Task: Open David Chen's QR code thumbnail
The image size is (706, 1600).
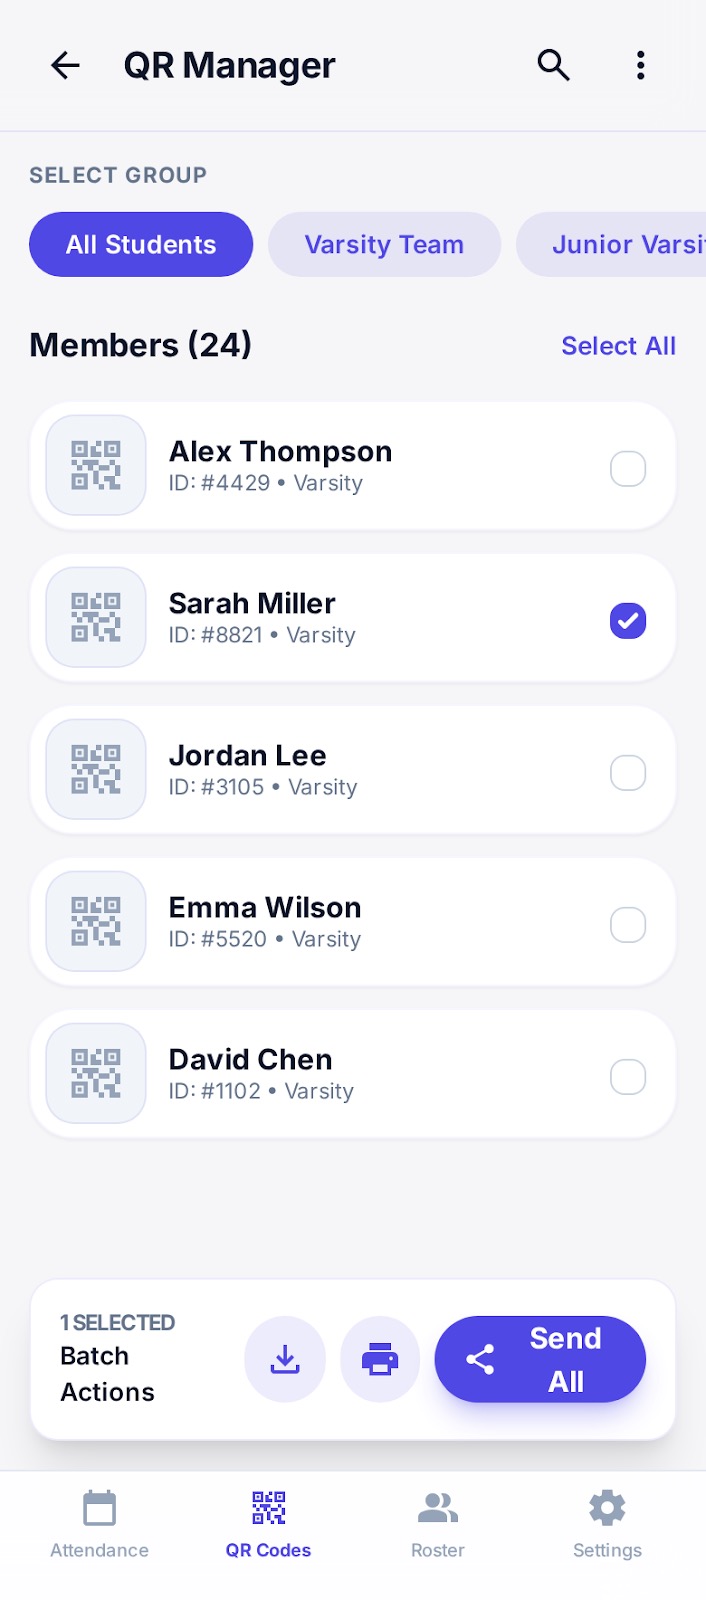Action: coord(95,1073)
